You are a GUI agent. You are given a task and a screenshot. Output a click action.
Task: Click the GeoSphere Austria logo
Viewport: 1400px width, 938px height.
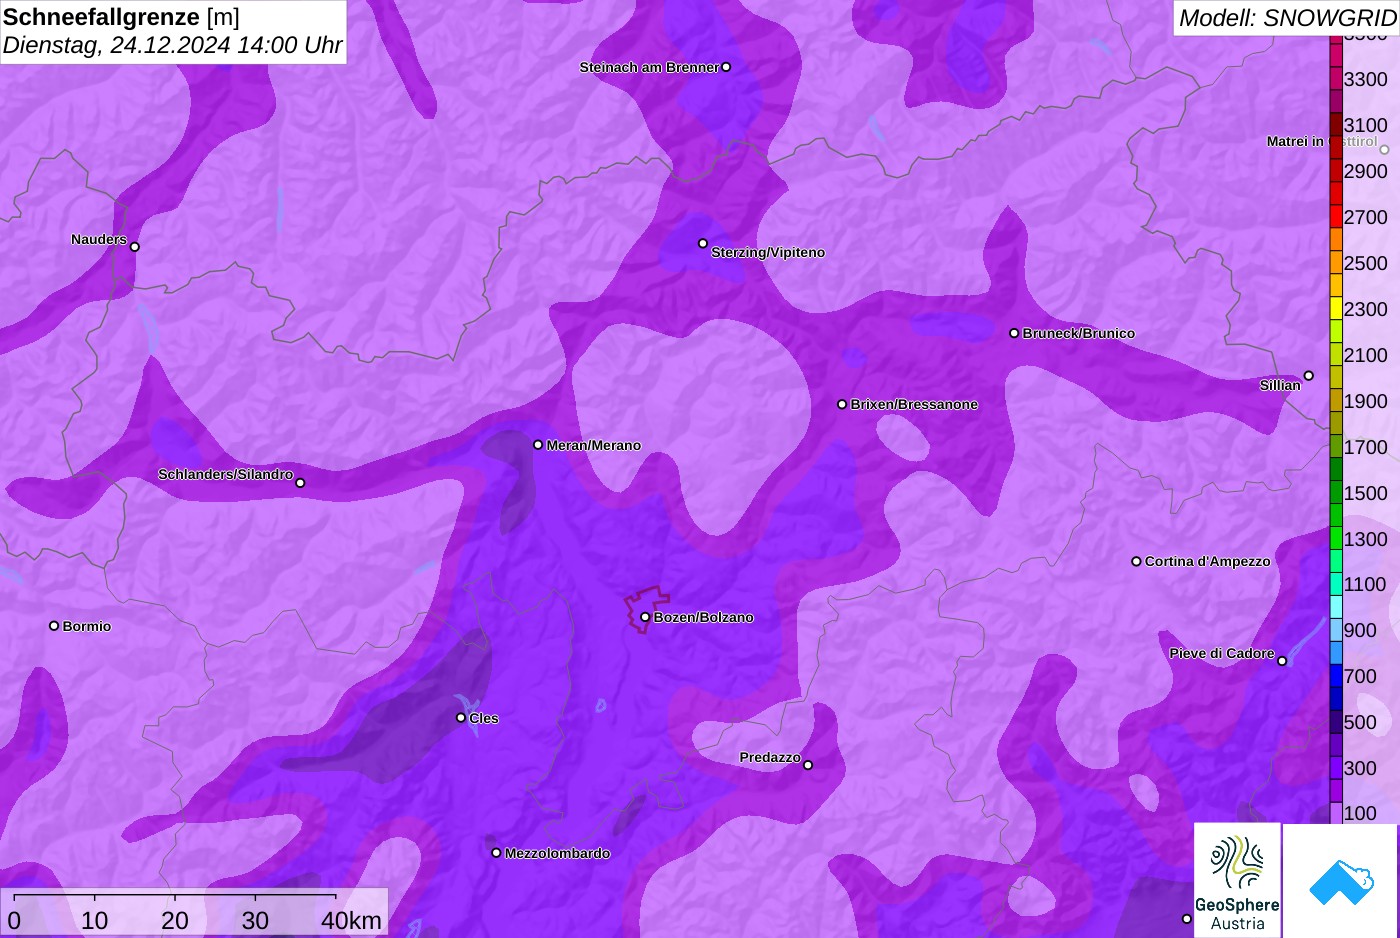(x=1237, y=881)
